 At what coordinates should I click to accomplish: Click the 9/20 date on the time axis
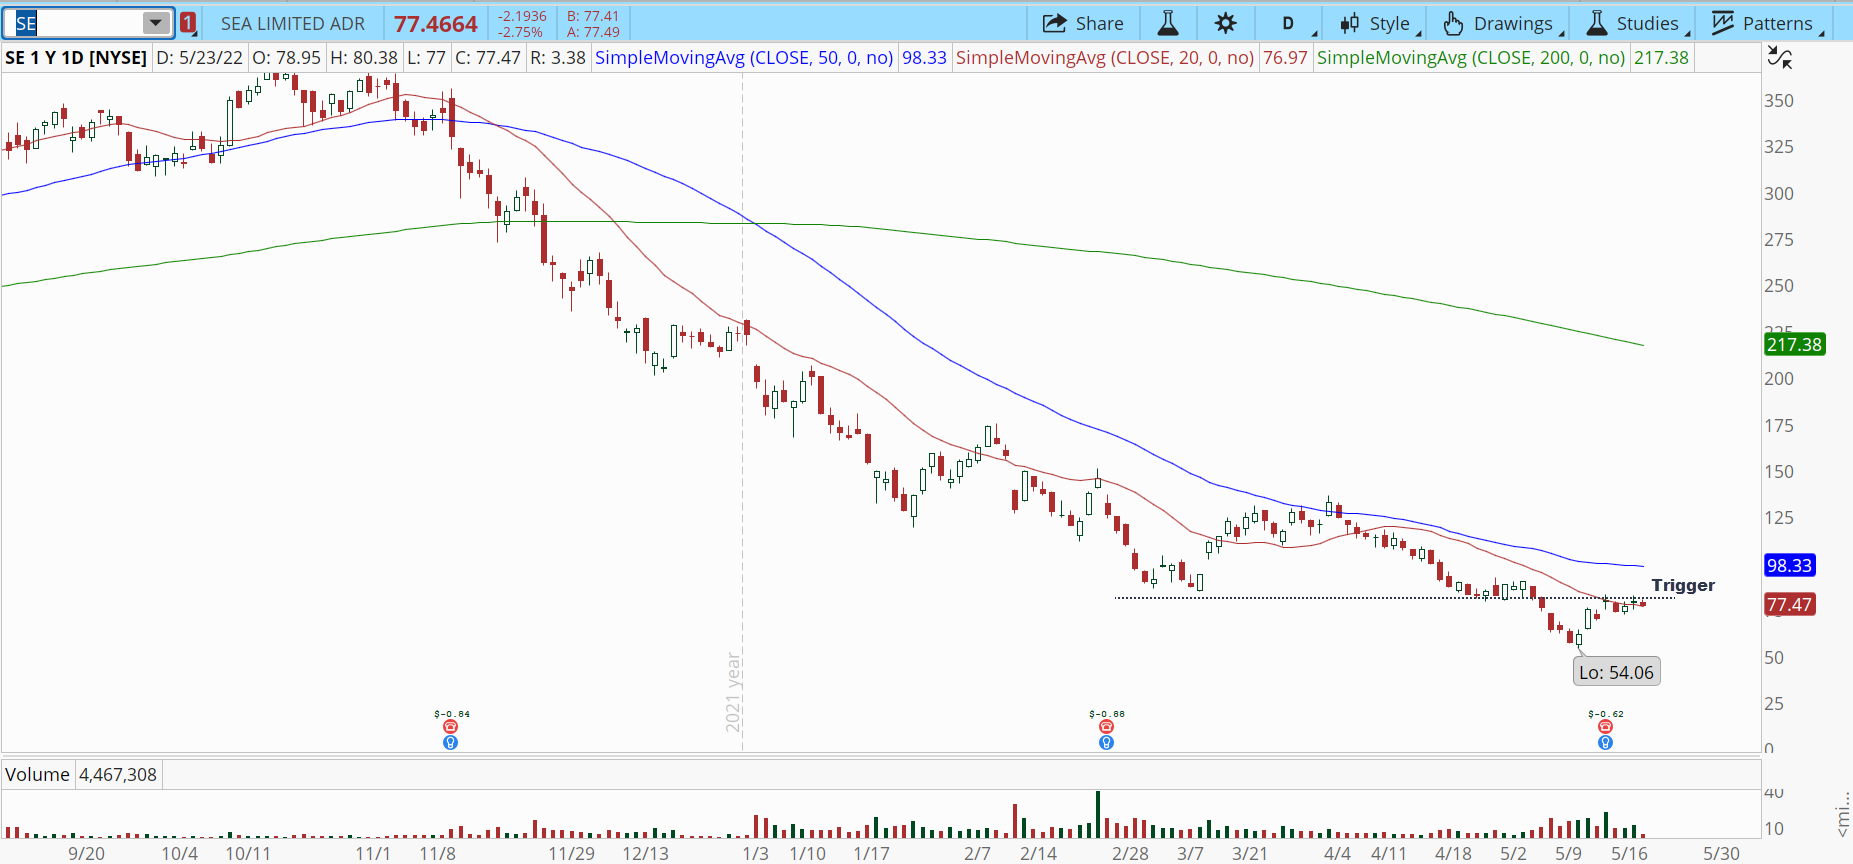(x=86, y=853)
